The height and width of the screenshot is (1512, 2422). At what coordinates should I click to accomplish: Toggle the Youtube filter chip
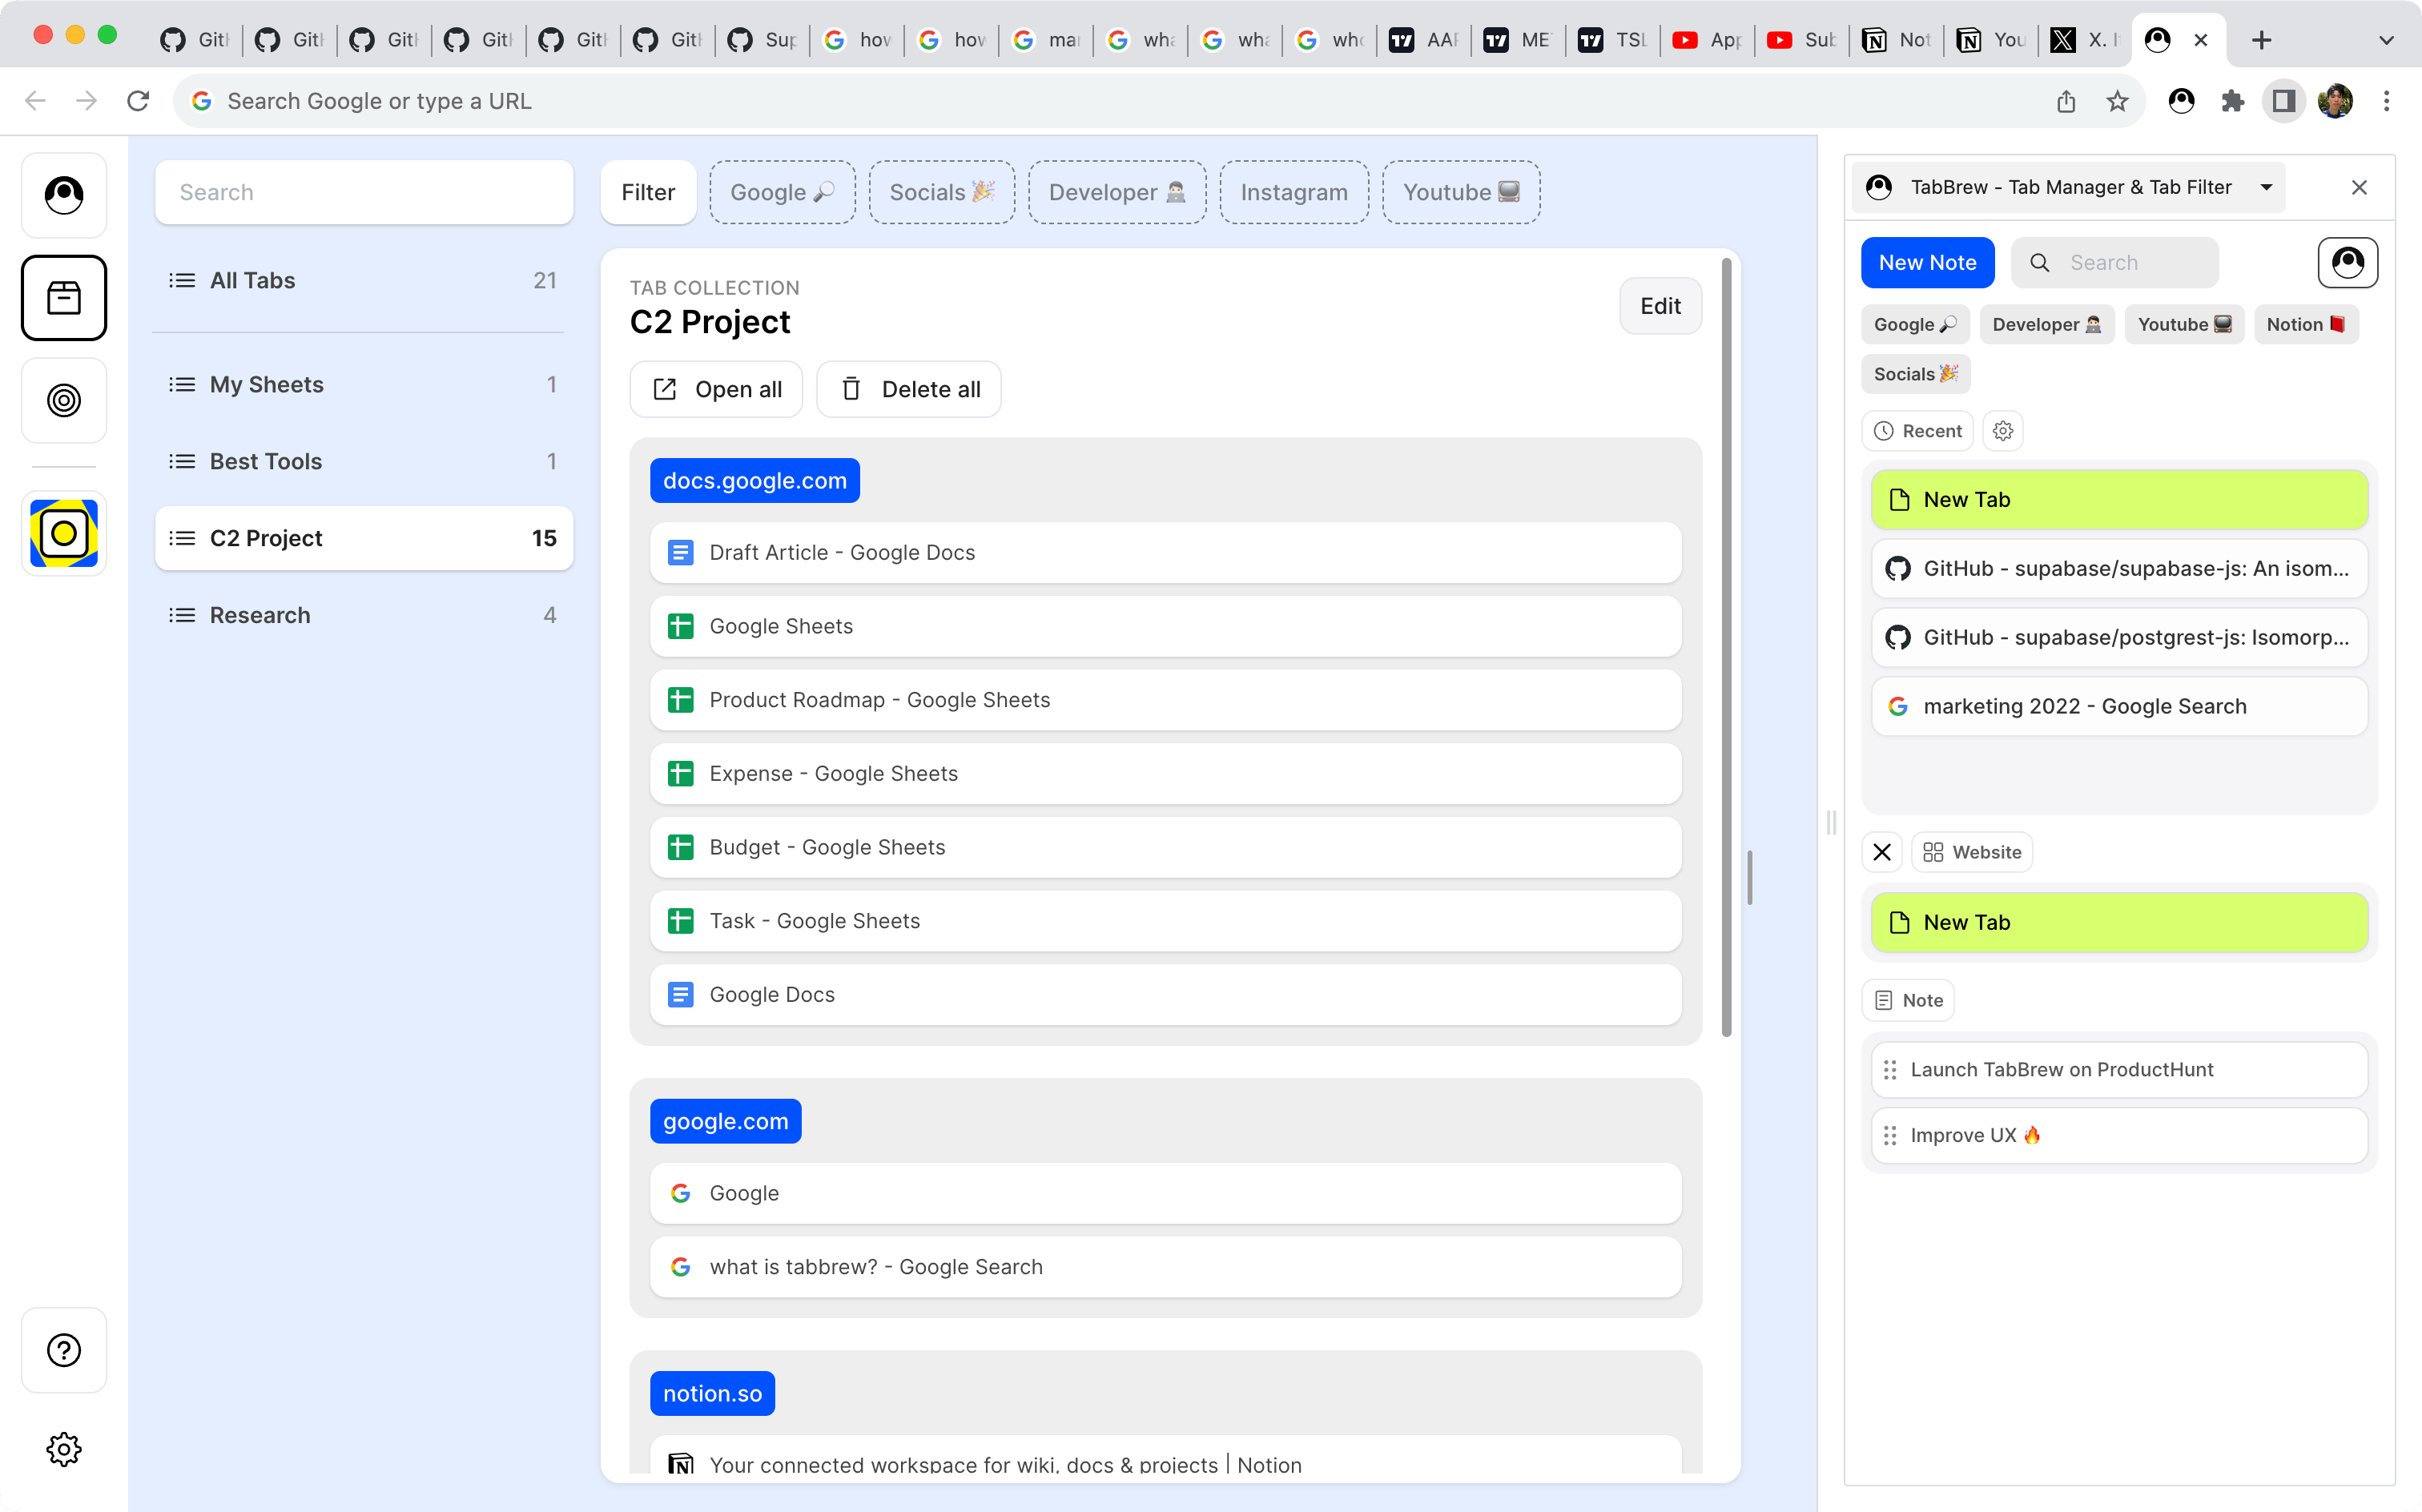pyautogui.click(x=1461, y=192)
